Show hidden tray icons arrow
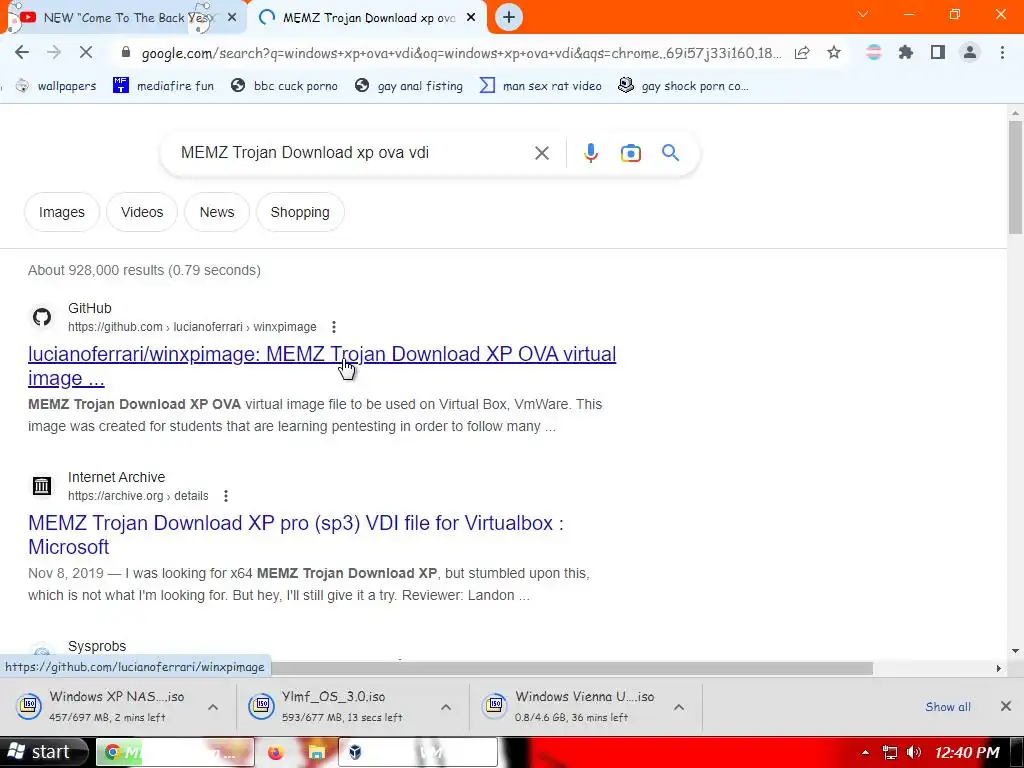Viewport: 1024px width, 768px height. click(865, 752)
